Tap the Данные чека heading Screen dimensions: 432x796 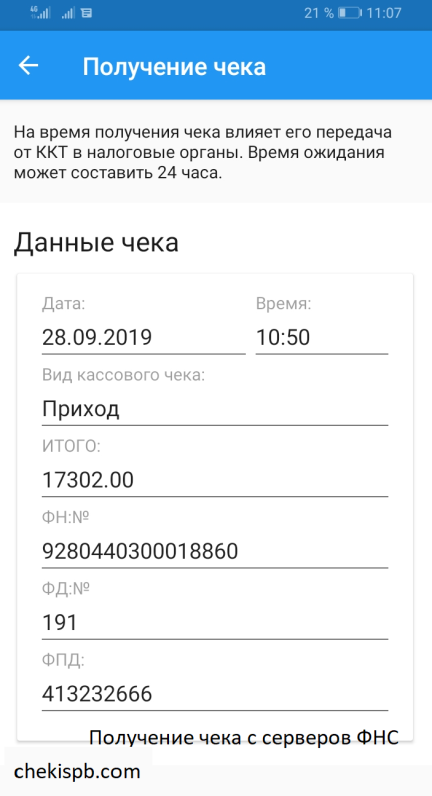96,243
